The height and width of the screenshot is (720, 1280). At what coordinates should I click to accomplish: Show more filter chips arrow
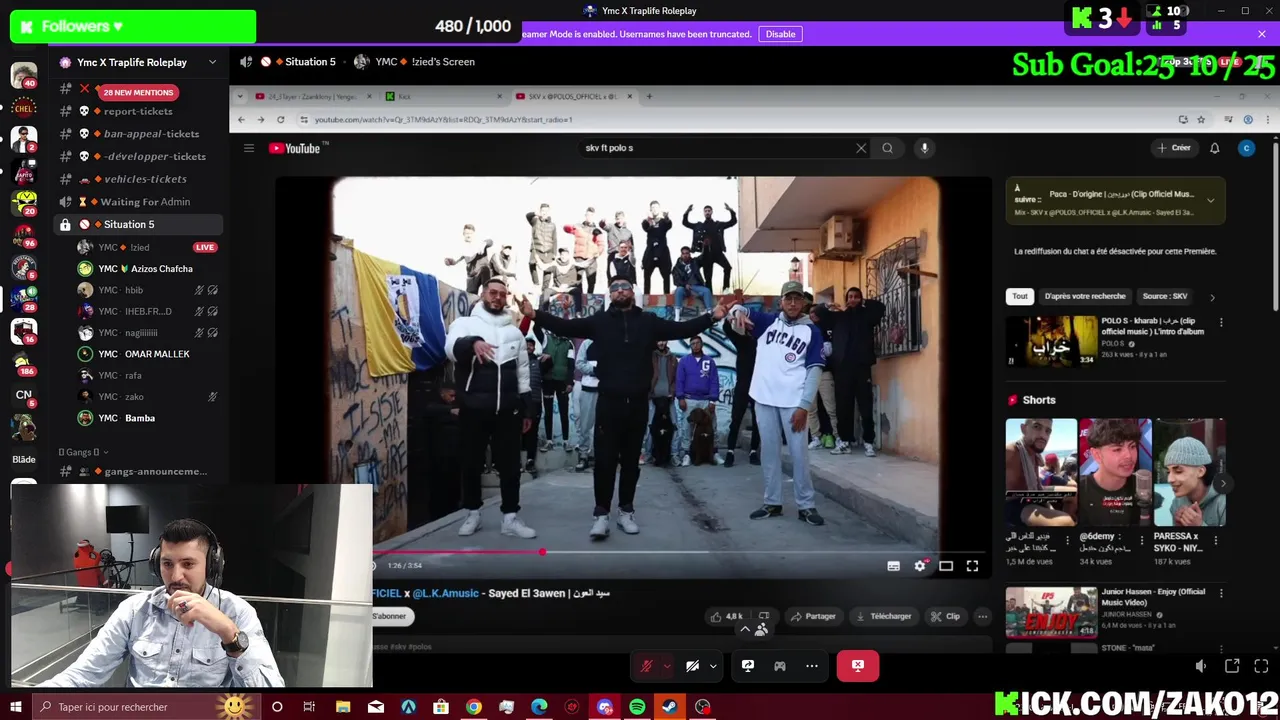click(1212, 297)
